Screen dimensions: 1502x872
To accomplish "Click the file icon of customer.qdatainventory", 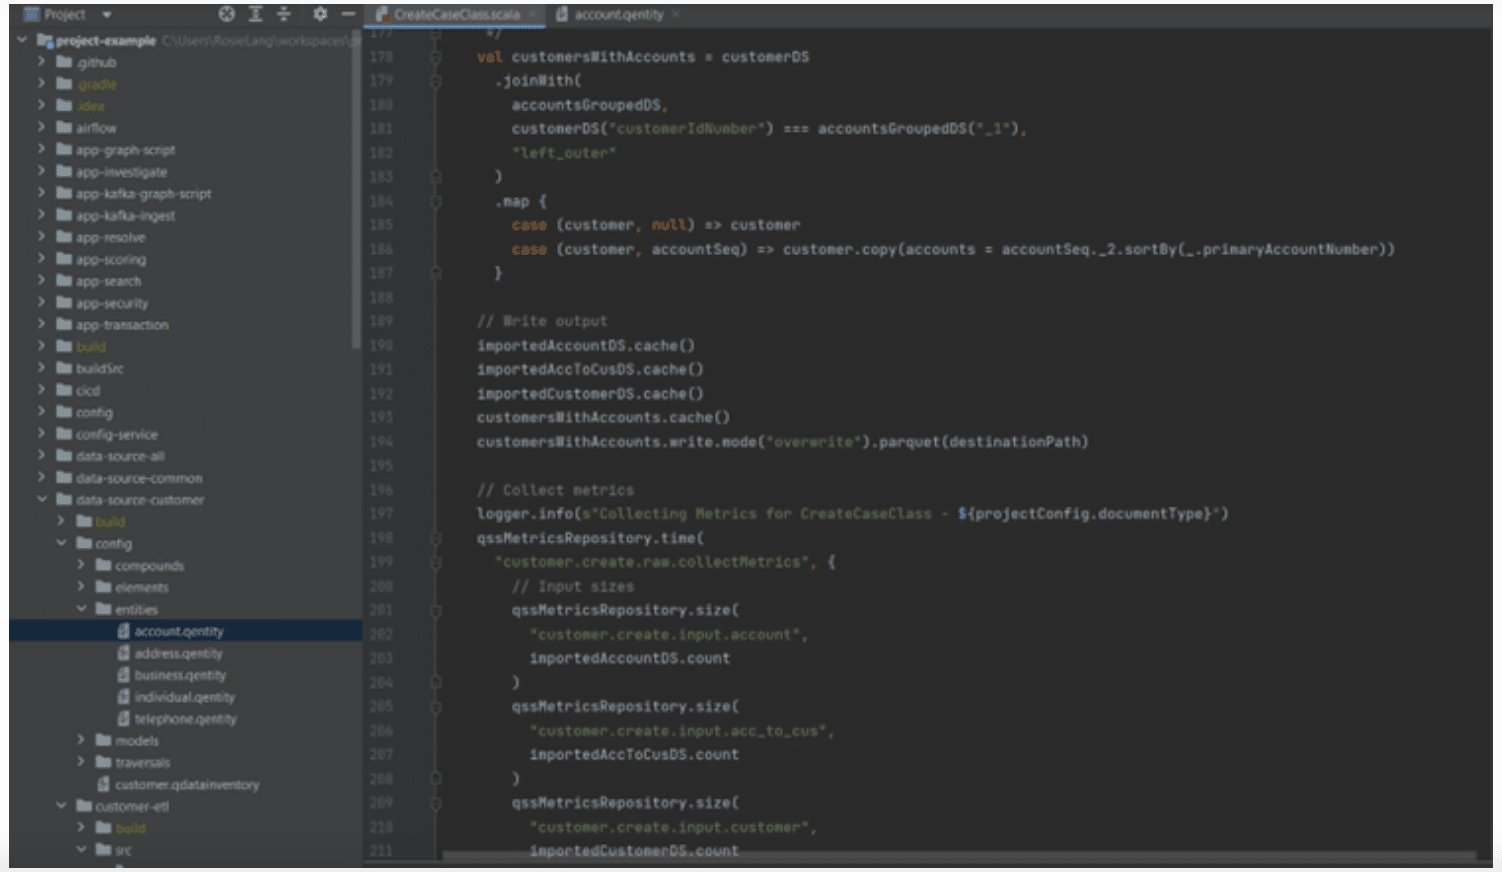I will (104, 784).
